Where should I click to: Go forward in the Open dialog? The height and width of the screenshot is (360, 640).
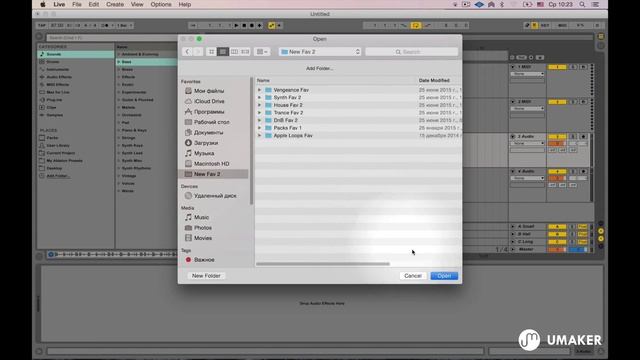point(198,52)
